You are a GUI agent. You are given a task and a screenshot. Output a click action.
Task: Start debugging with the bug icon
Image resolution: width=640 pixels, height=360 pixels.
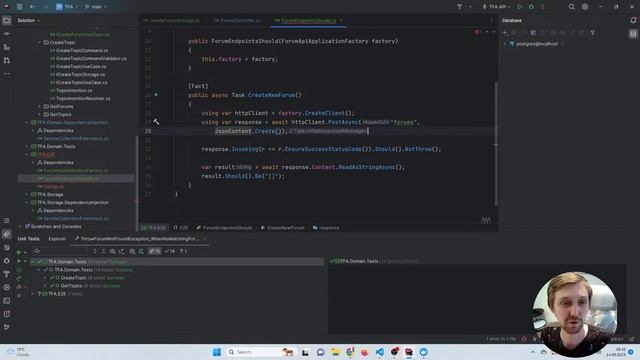(x=531, y=7)
